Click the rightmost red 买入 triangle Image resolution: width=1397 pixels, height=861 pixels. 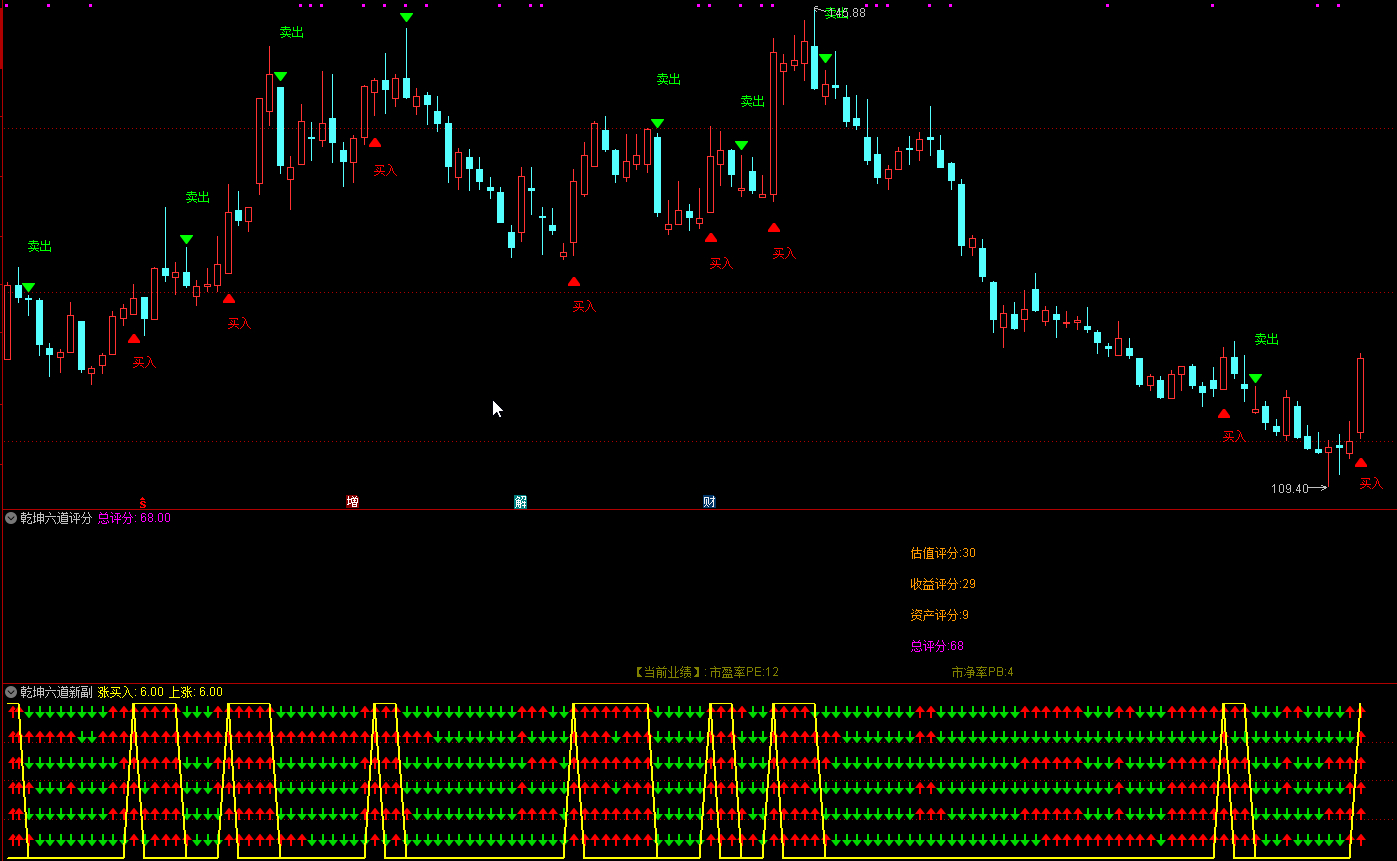point(1361,463)
